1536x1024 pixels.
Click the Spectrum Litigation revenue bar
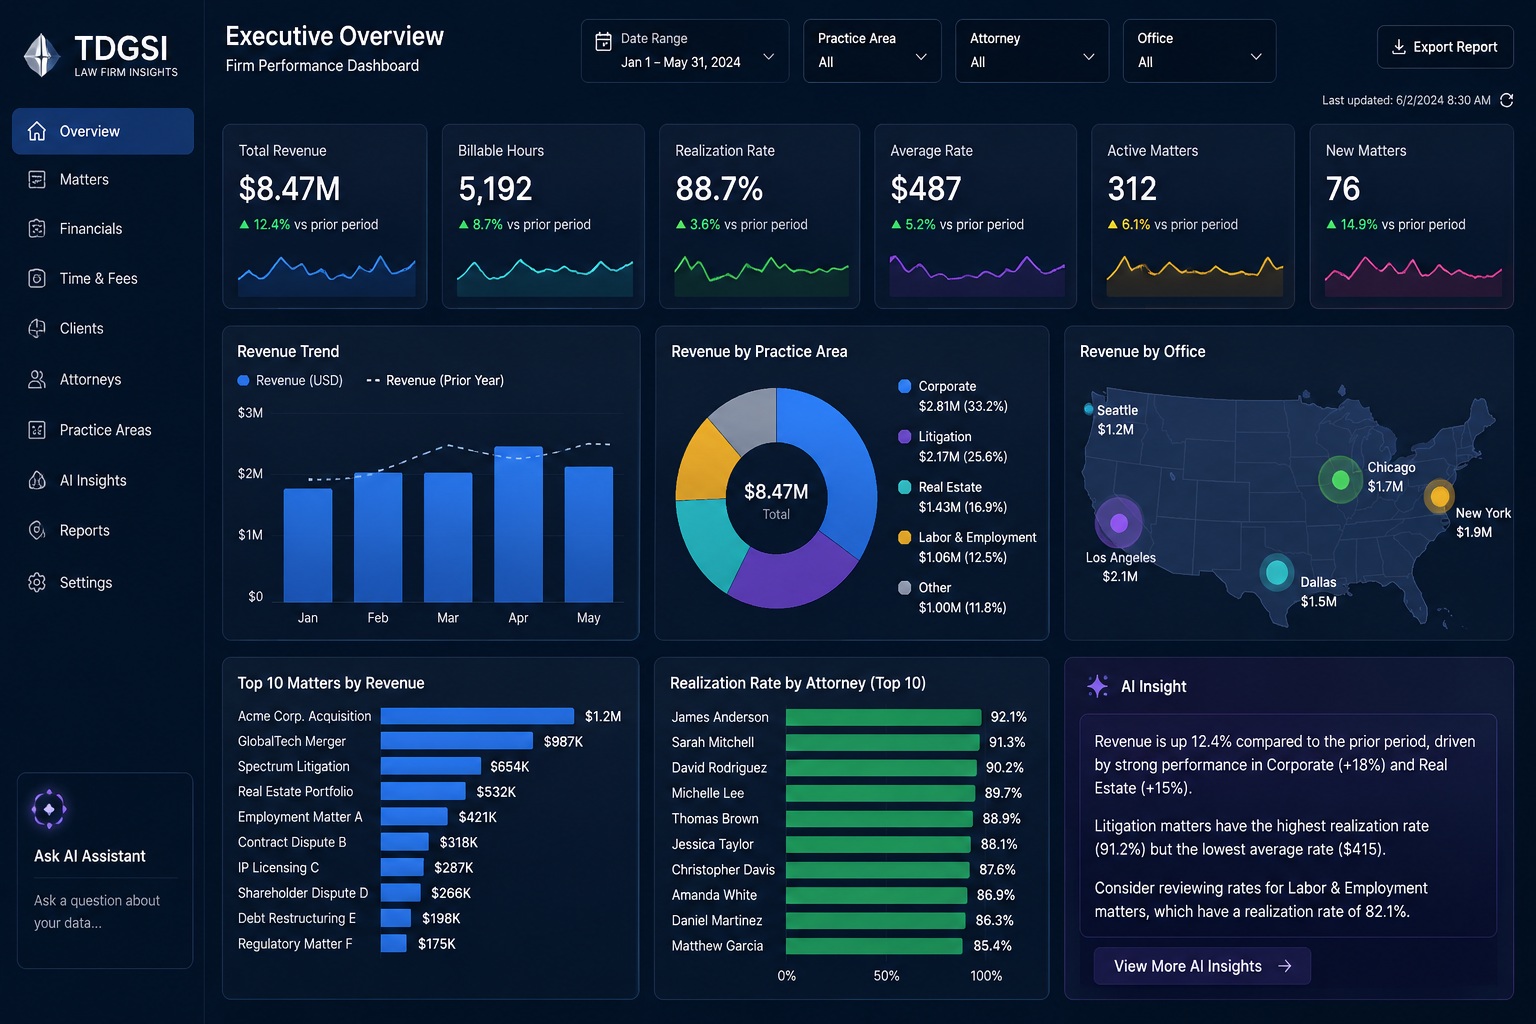(x=431, y=766)
